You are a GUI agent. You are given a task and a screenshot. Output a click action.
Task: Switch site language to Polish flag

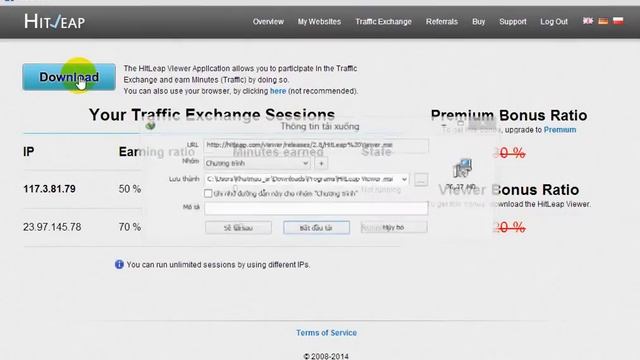click(618, 21)
